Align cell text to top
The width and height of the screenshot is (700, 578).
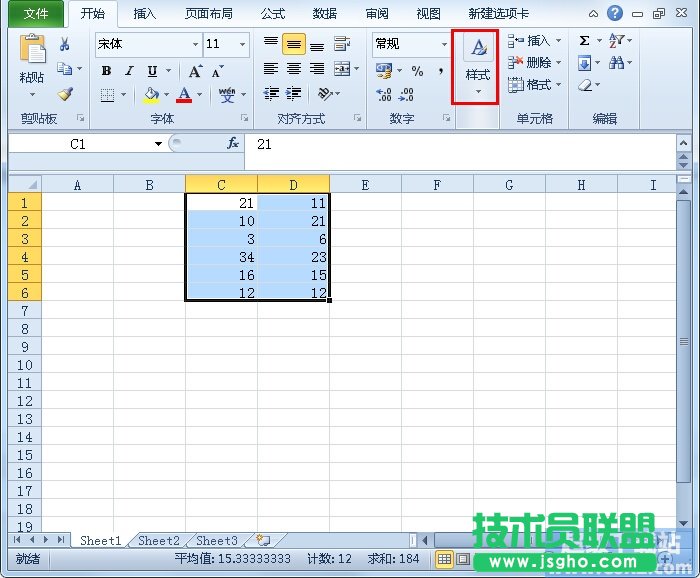coord(271,44)
